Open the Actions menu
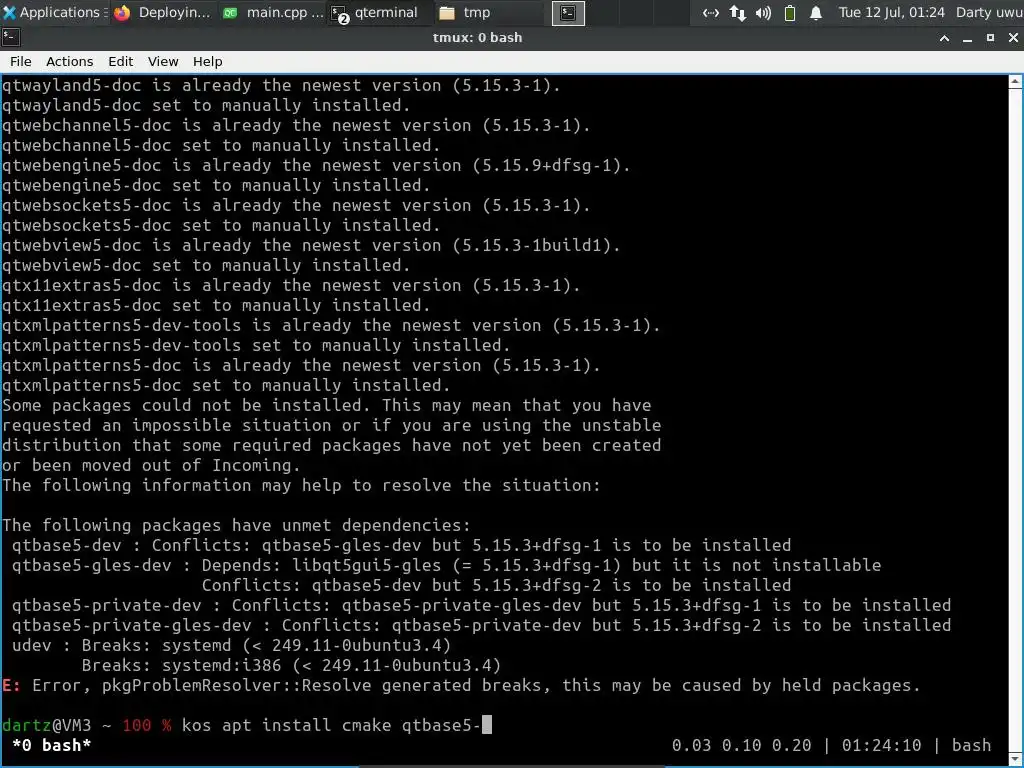The width and height of the screenshot is (1024, 768). click(x=69, y=61)
